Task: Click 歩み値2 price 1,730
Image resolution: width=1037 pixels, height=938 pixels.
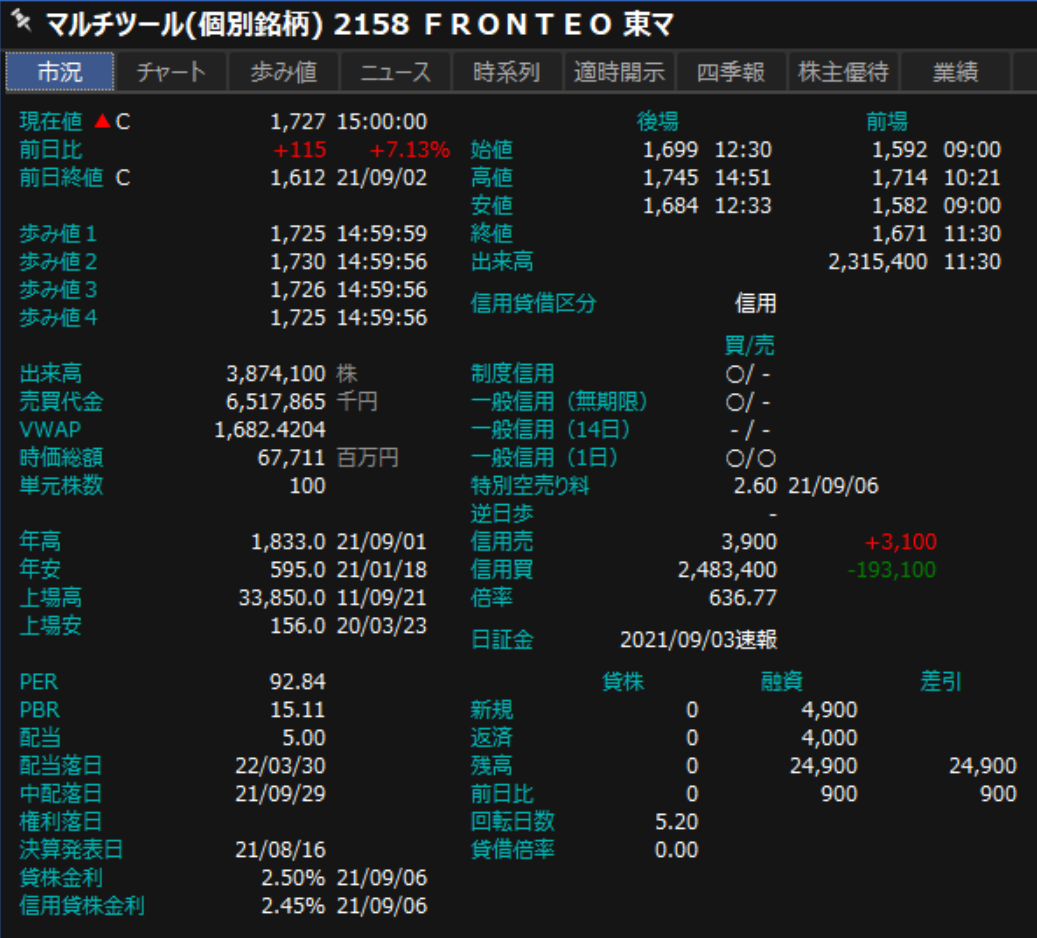Action: [298, 261]
